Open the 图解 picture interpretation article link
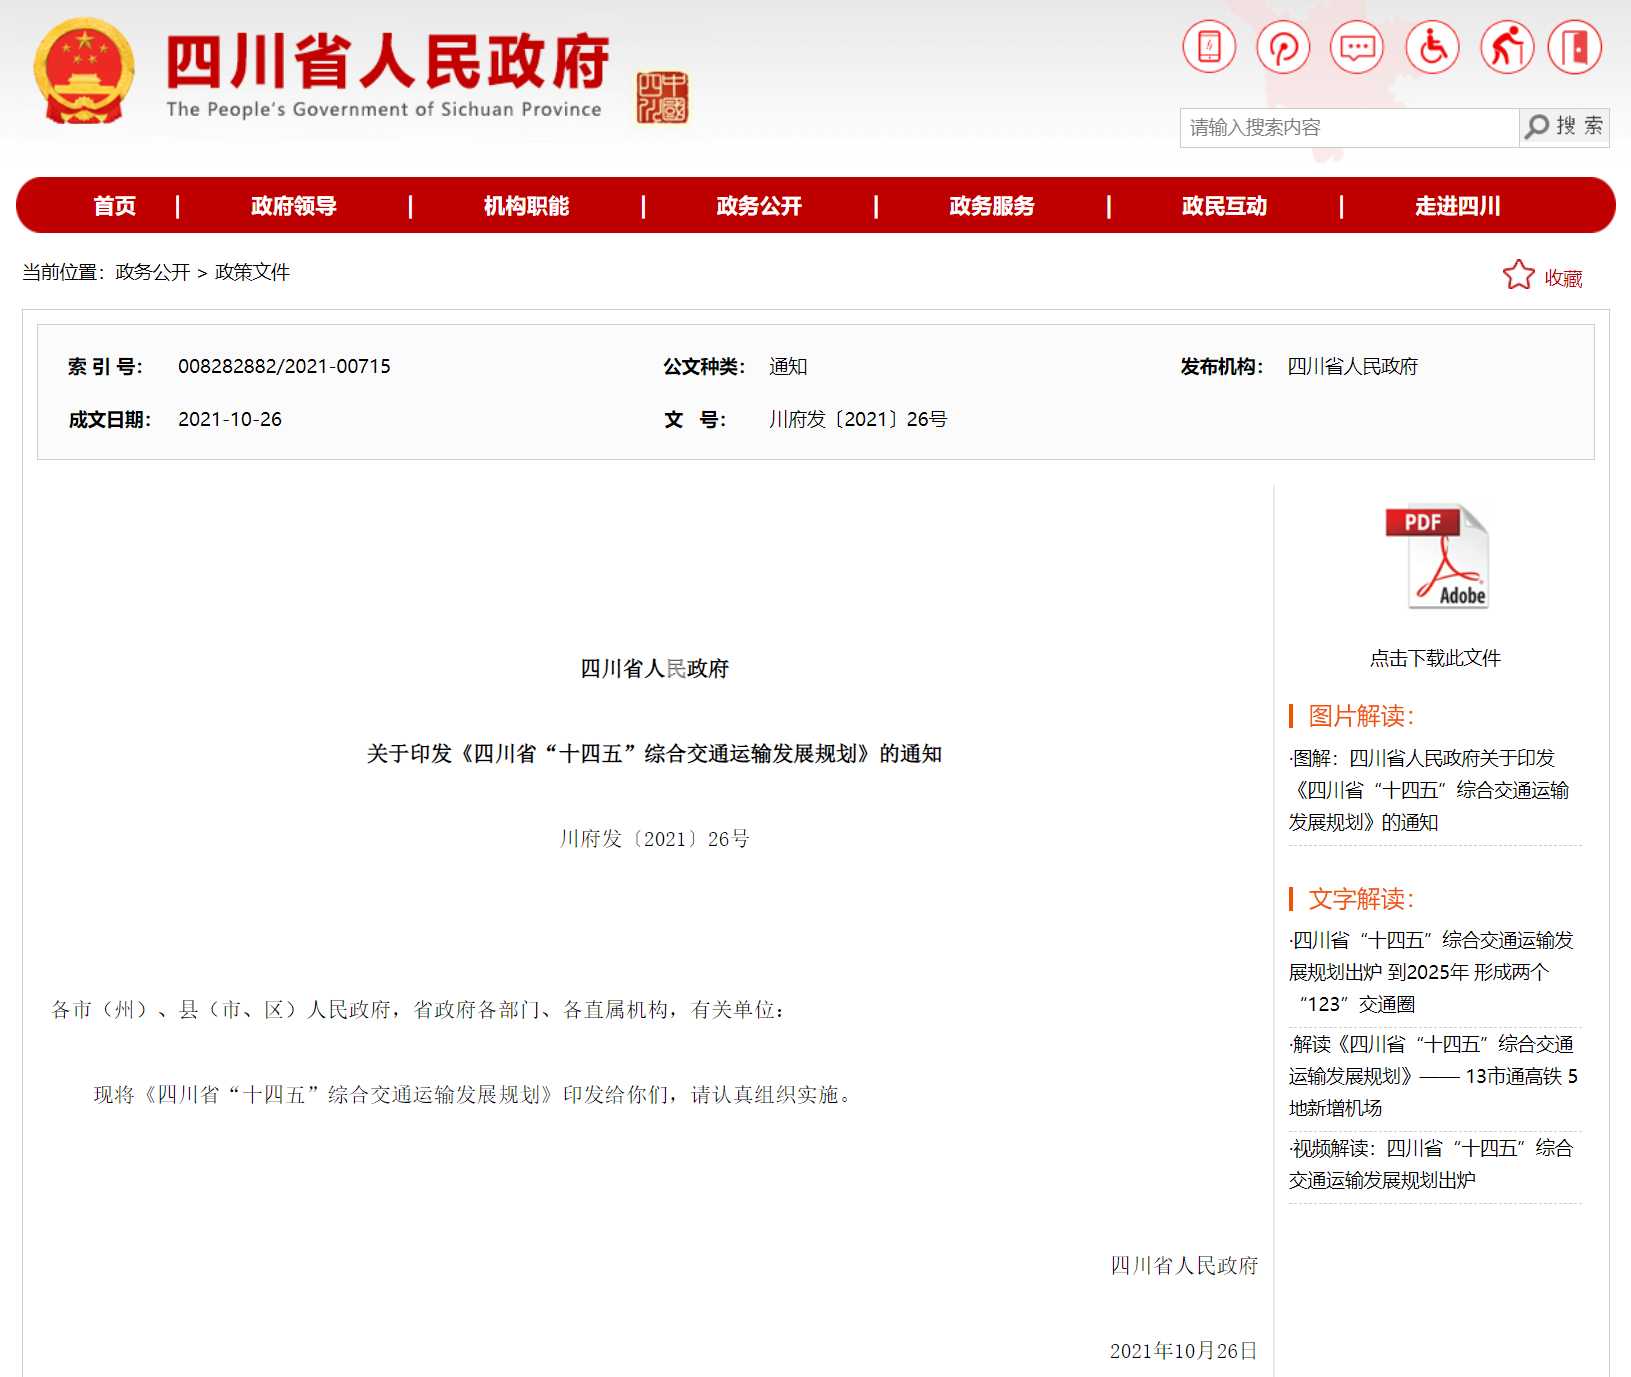The image size is (1631, 1377). (1430, 790)
